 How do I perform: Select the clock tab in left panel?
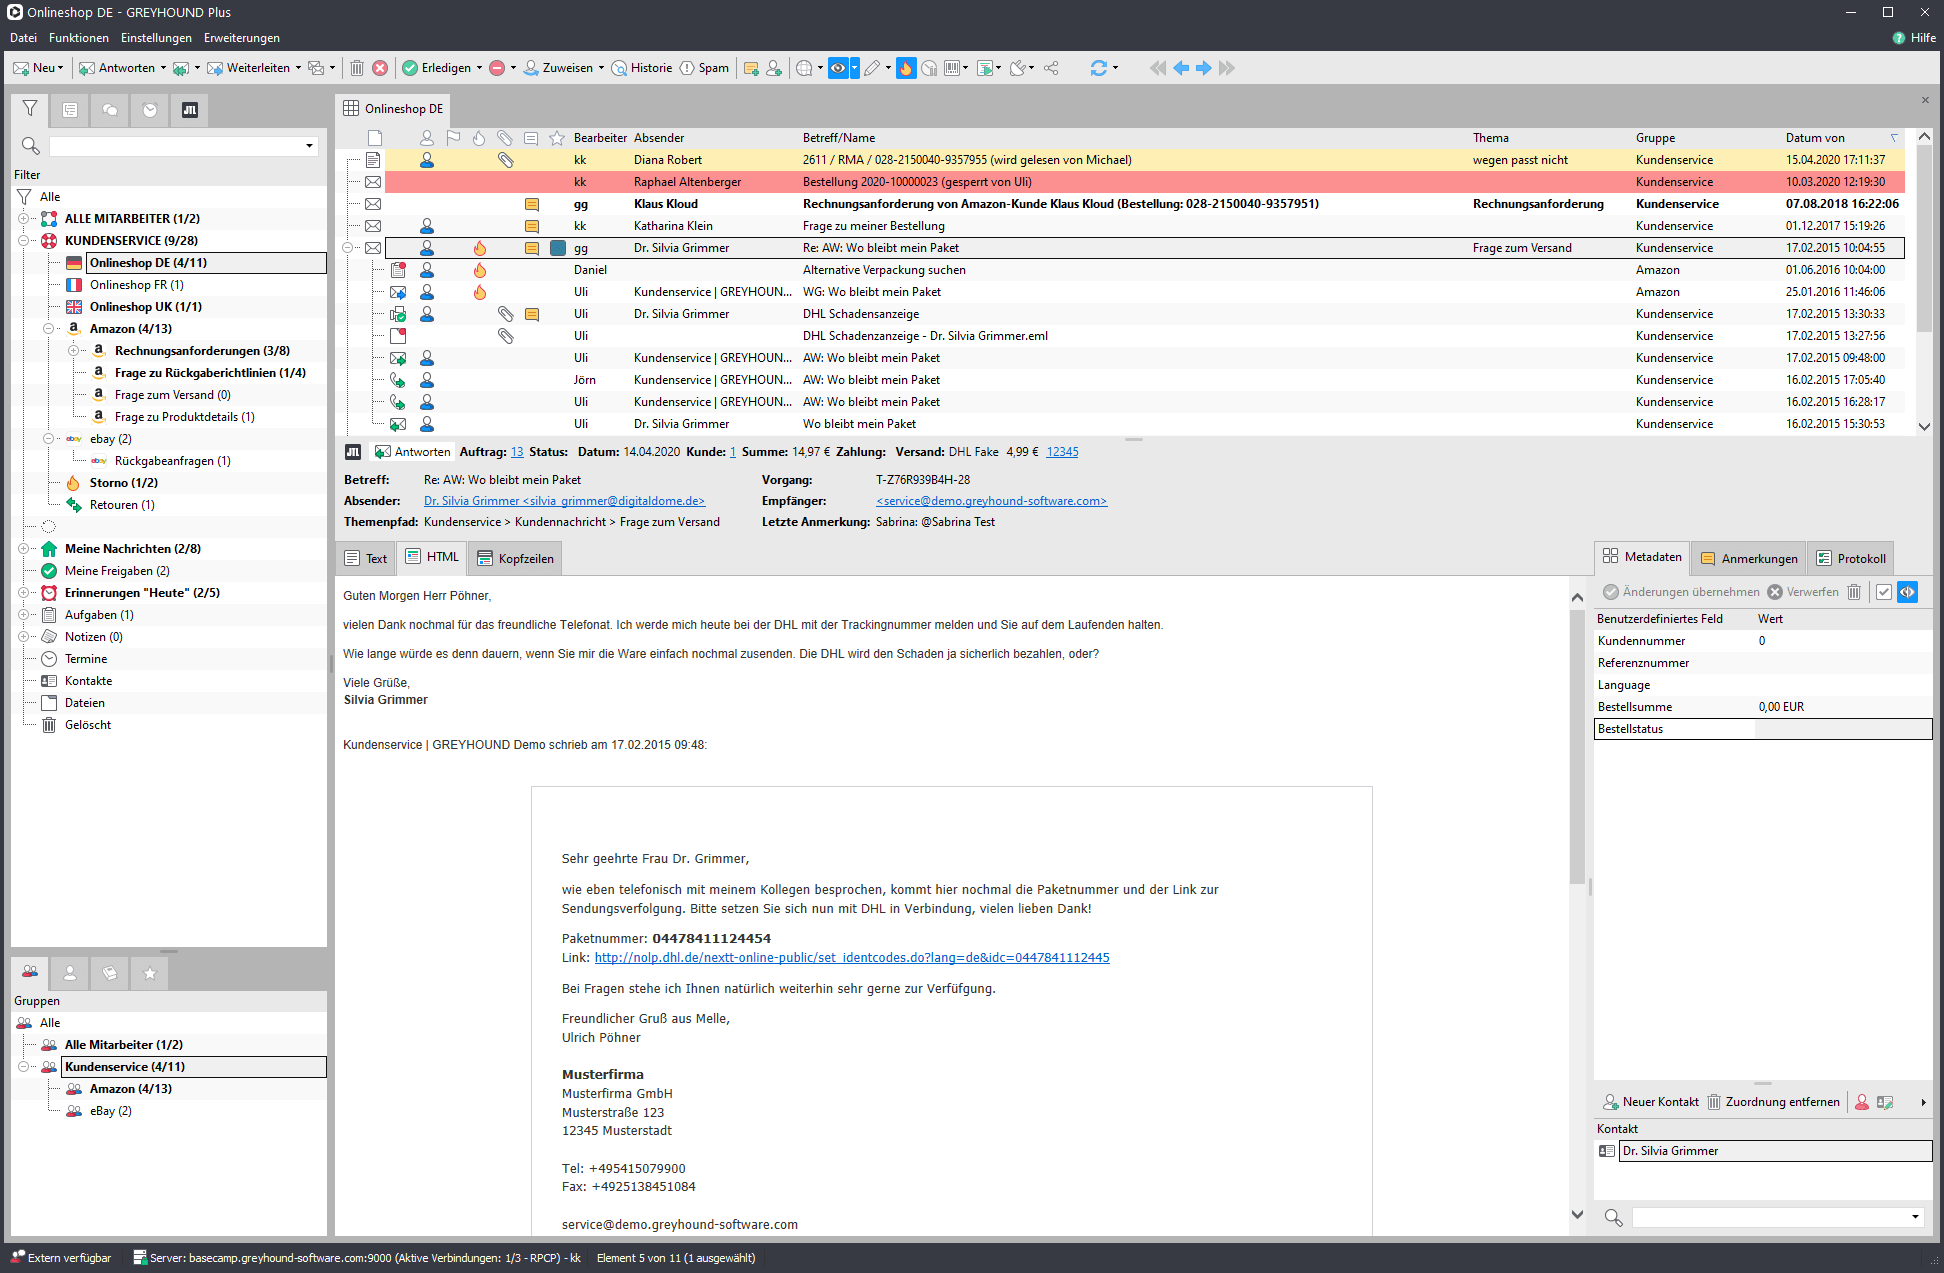pos(150,109)
